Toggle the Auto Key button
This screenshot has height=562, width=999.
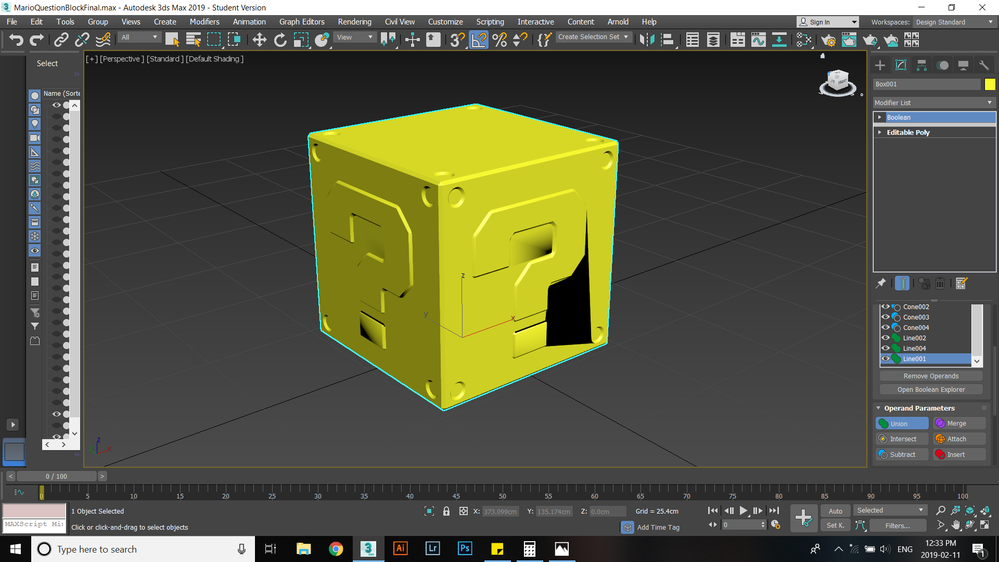[x=835, y=511]
